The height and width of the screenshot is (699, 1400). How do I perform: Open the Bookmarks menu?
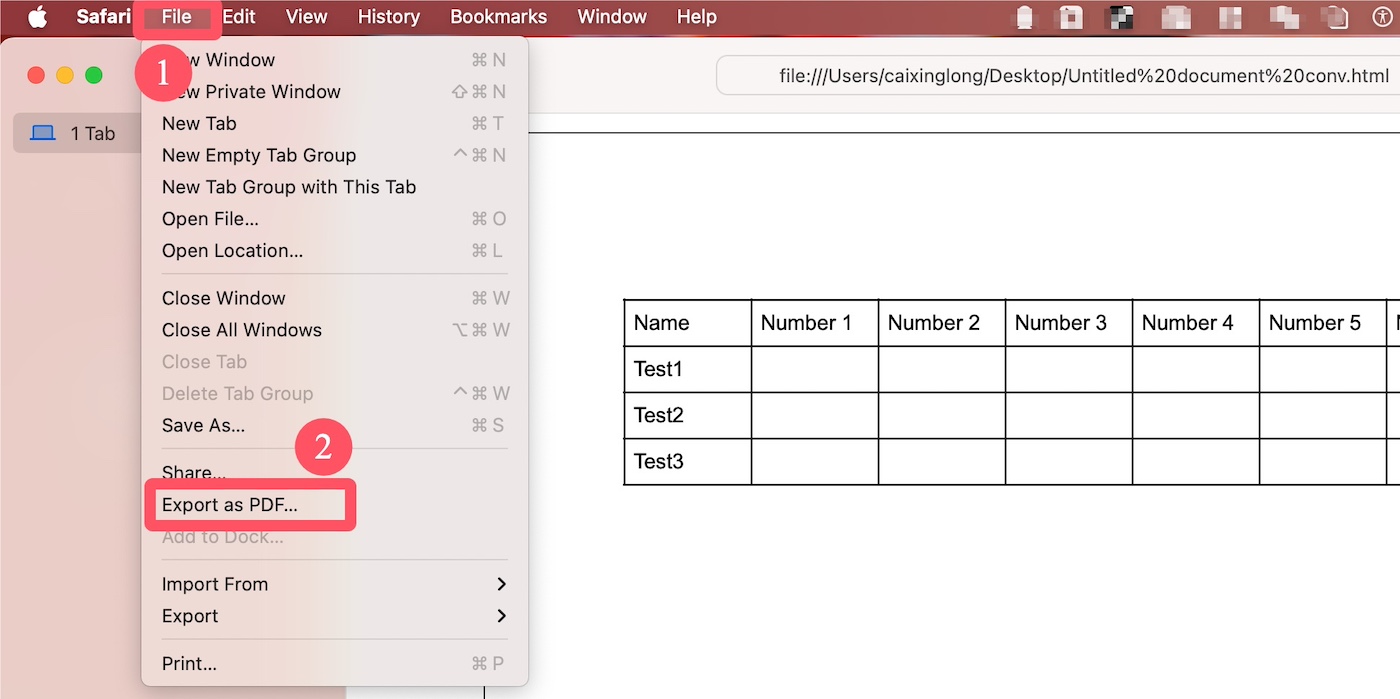coord(498,16)
